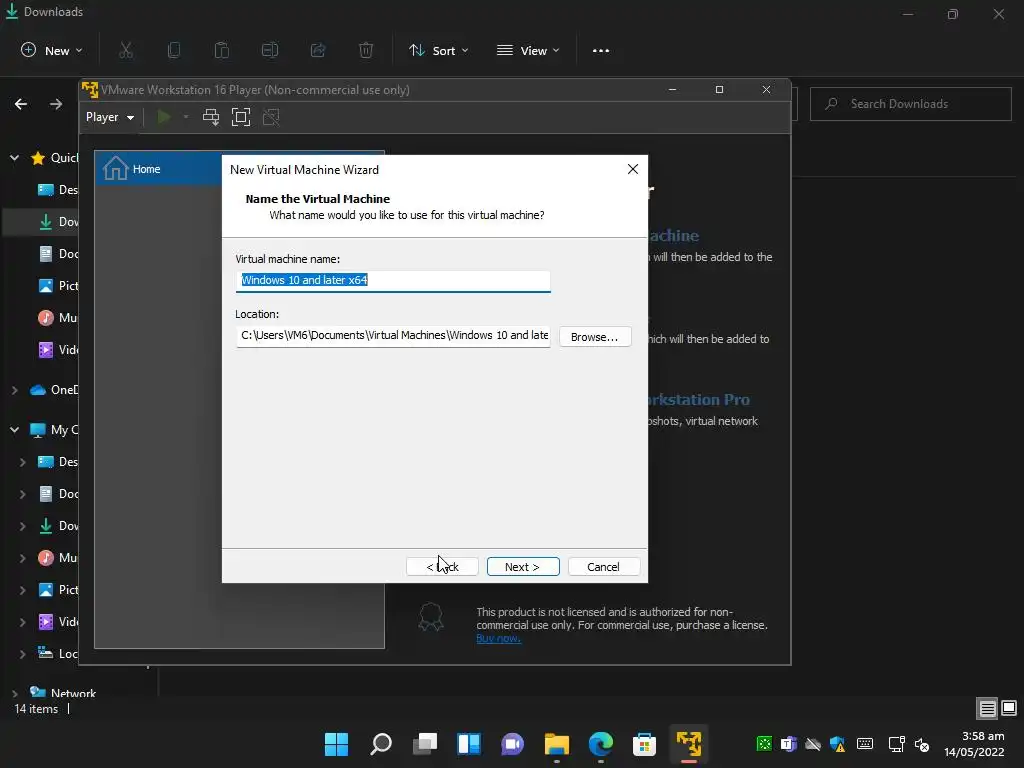Click the Virtual machine name field
The image size is (1024, 768).
point(393,281)
